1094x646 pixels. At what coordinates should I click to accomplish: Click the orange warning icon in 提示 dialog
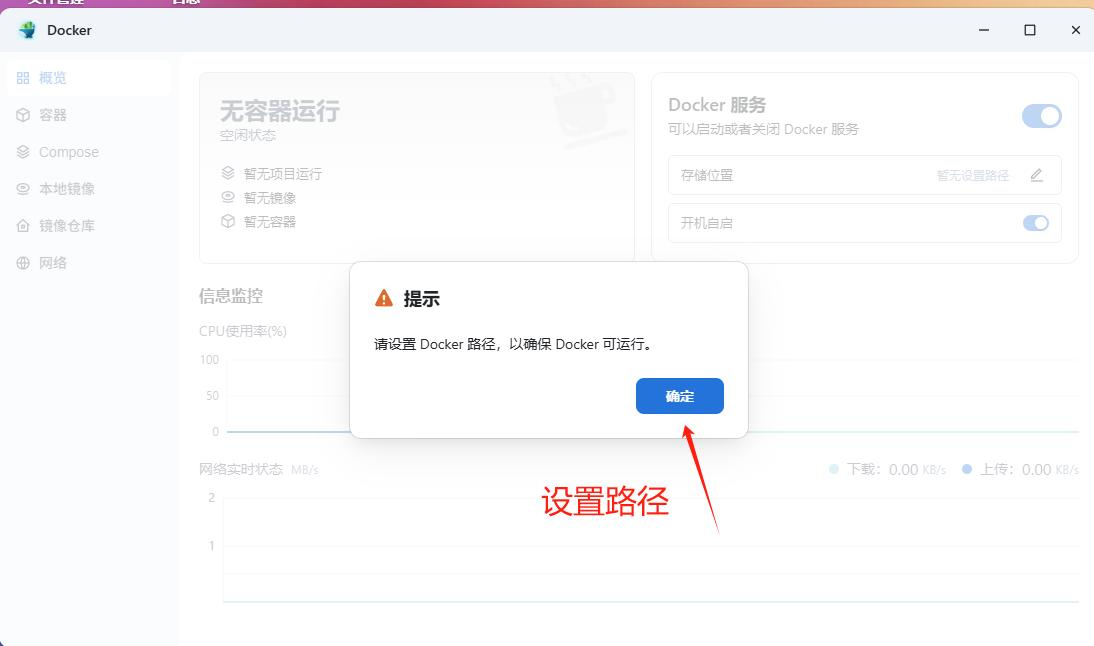[384, 299]
